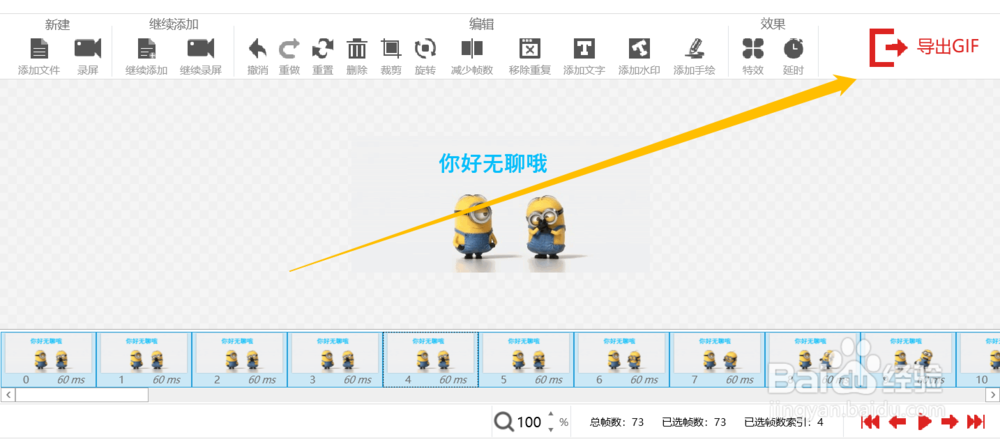Click the 你好无聊哦 text in preview

click(x=492, y=164)
